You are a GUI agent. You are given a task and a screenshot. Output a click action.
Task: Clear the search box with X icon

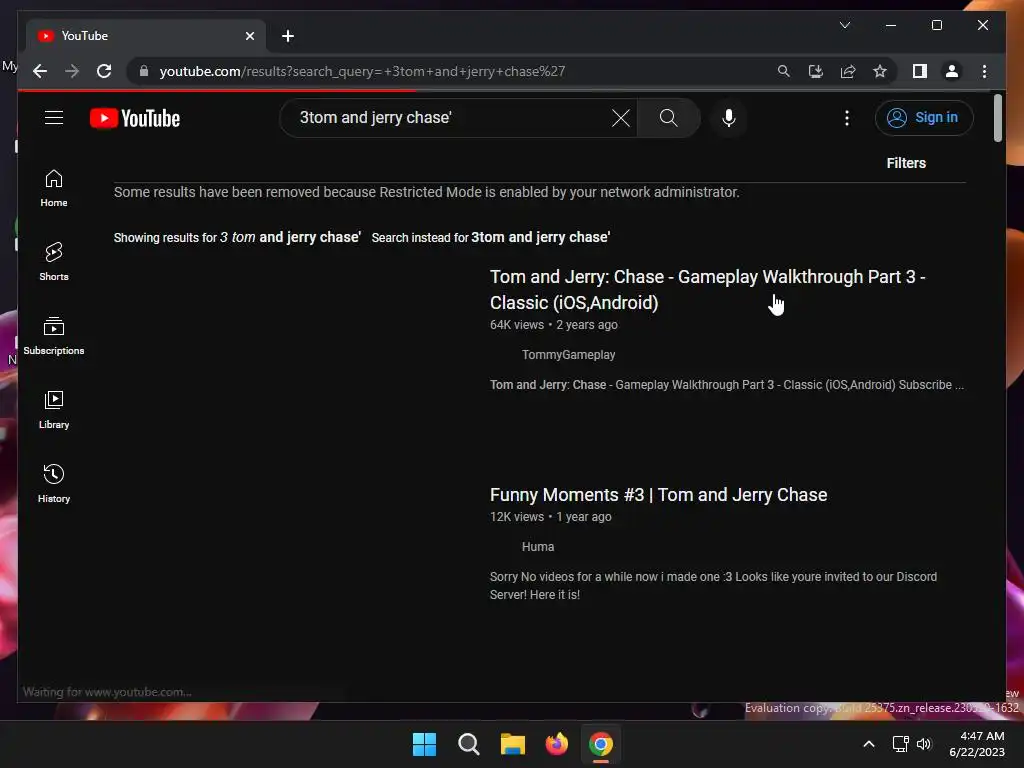tap(620, 118)
